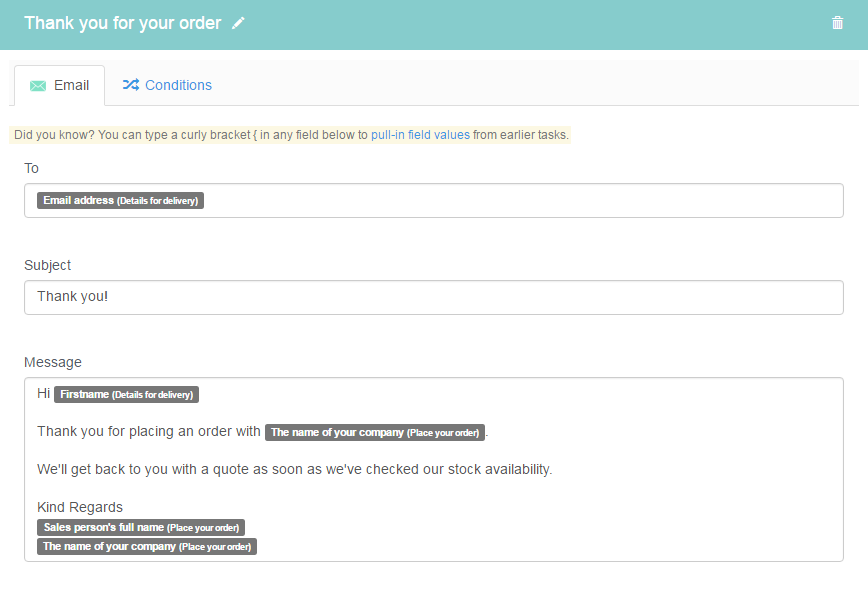Click the pencil edit icon beside the title
The width and height of the screenshot is (868, 591).
238,23
